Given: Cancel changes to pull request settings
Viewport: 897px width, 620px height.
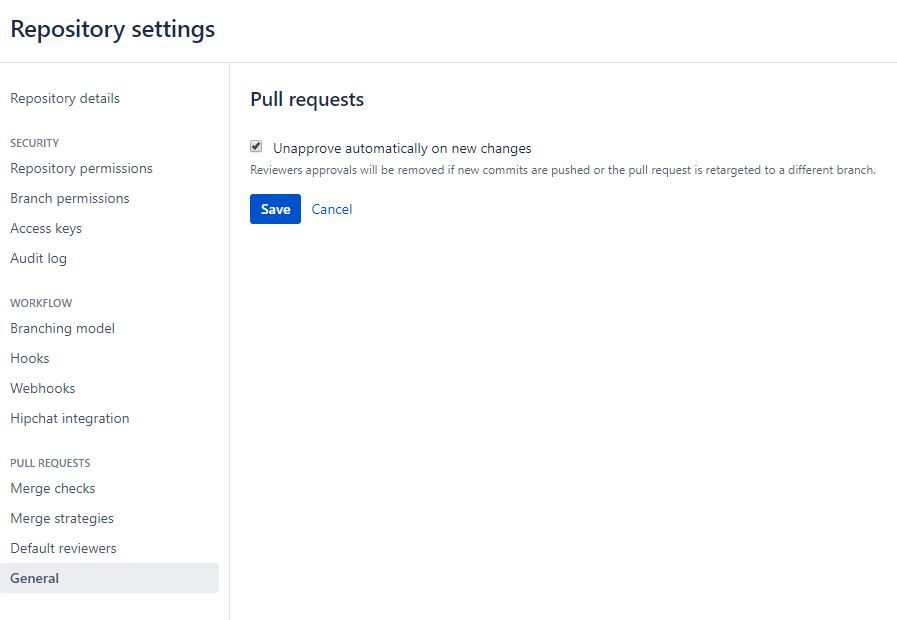Looking at the screenshot, I should tap(331, 209).
